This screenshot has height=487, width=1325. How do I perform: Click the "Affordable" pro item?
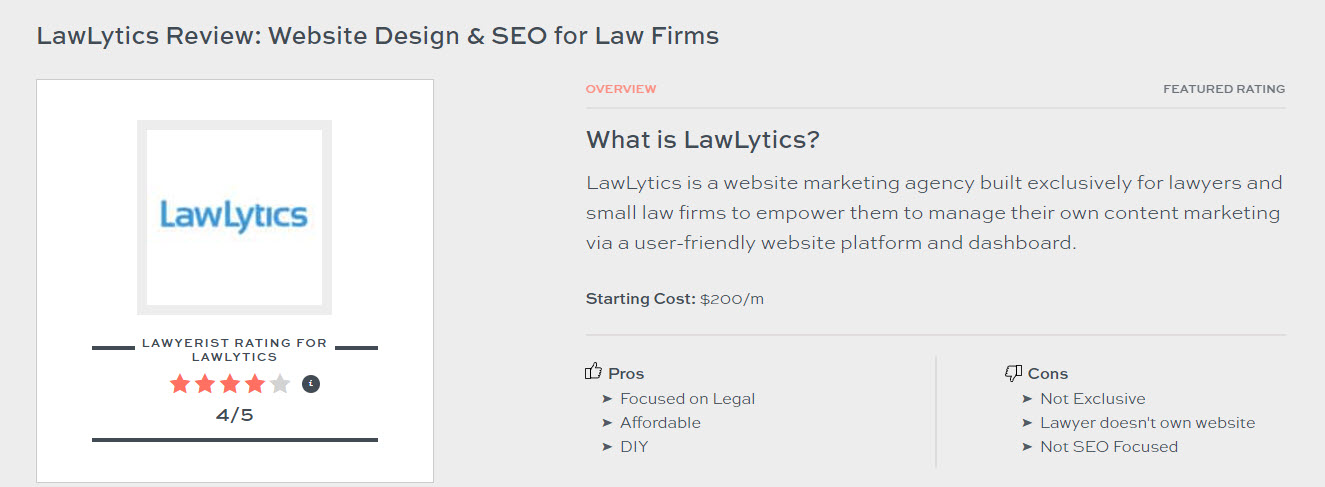[660, 423]
